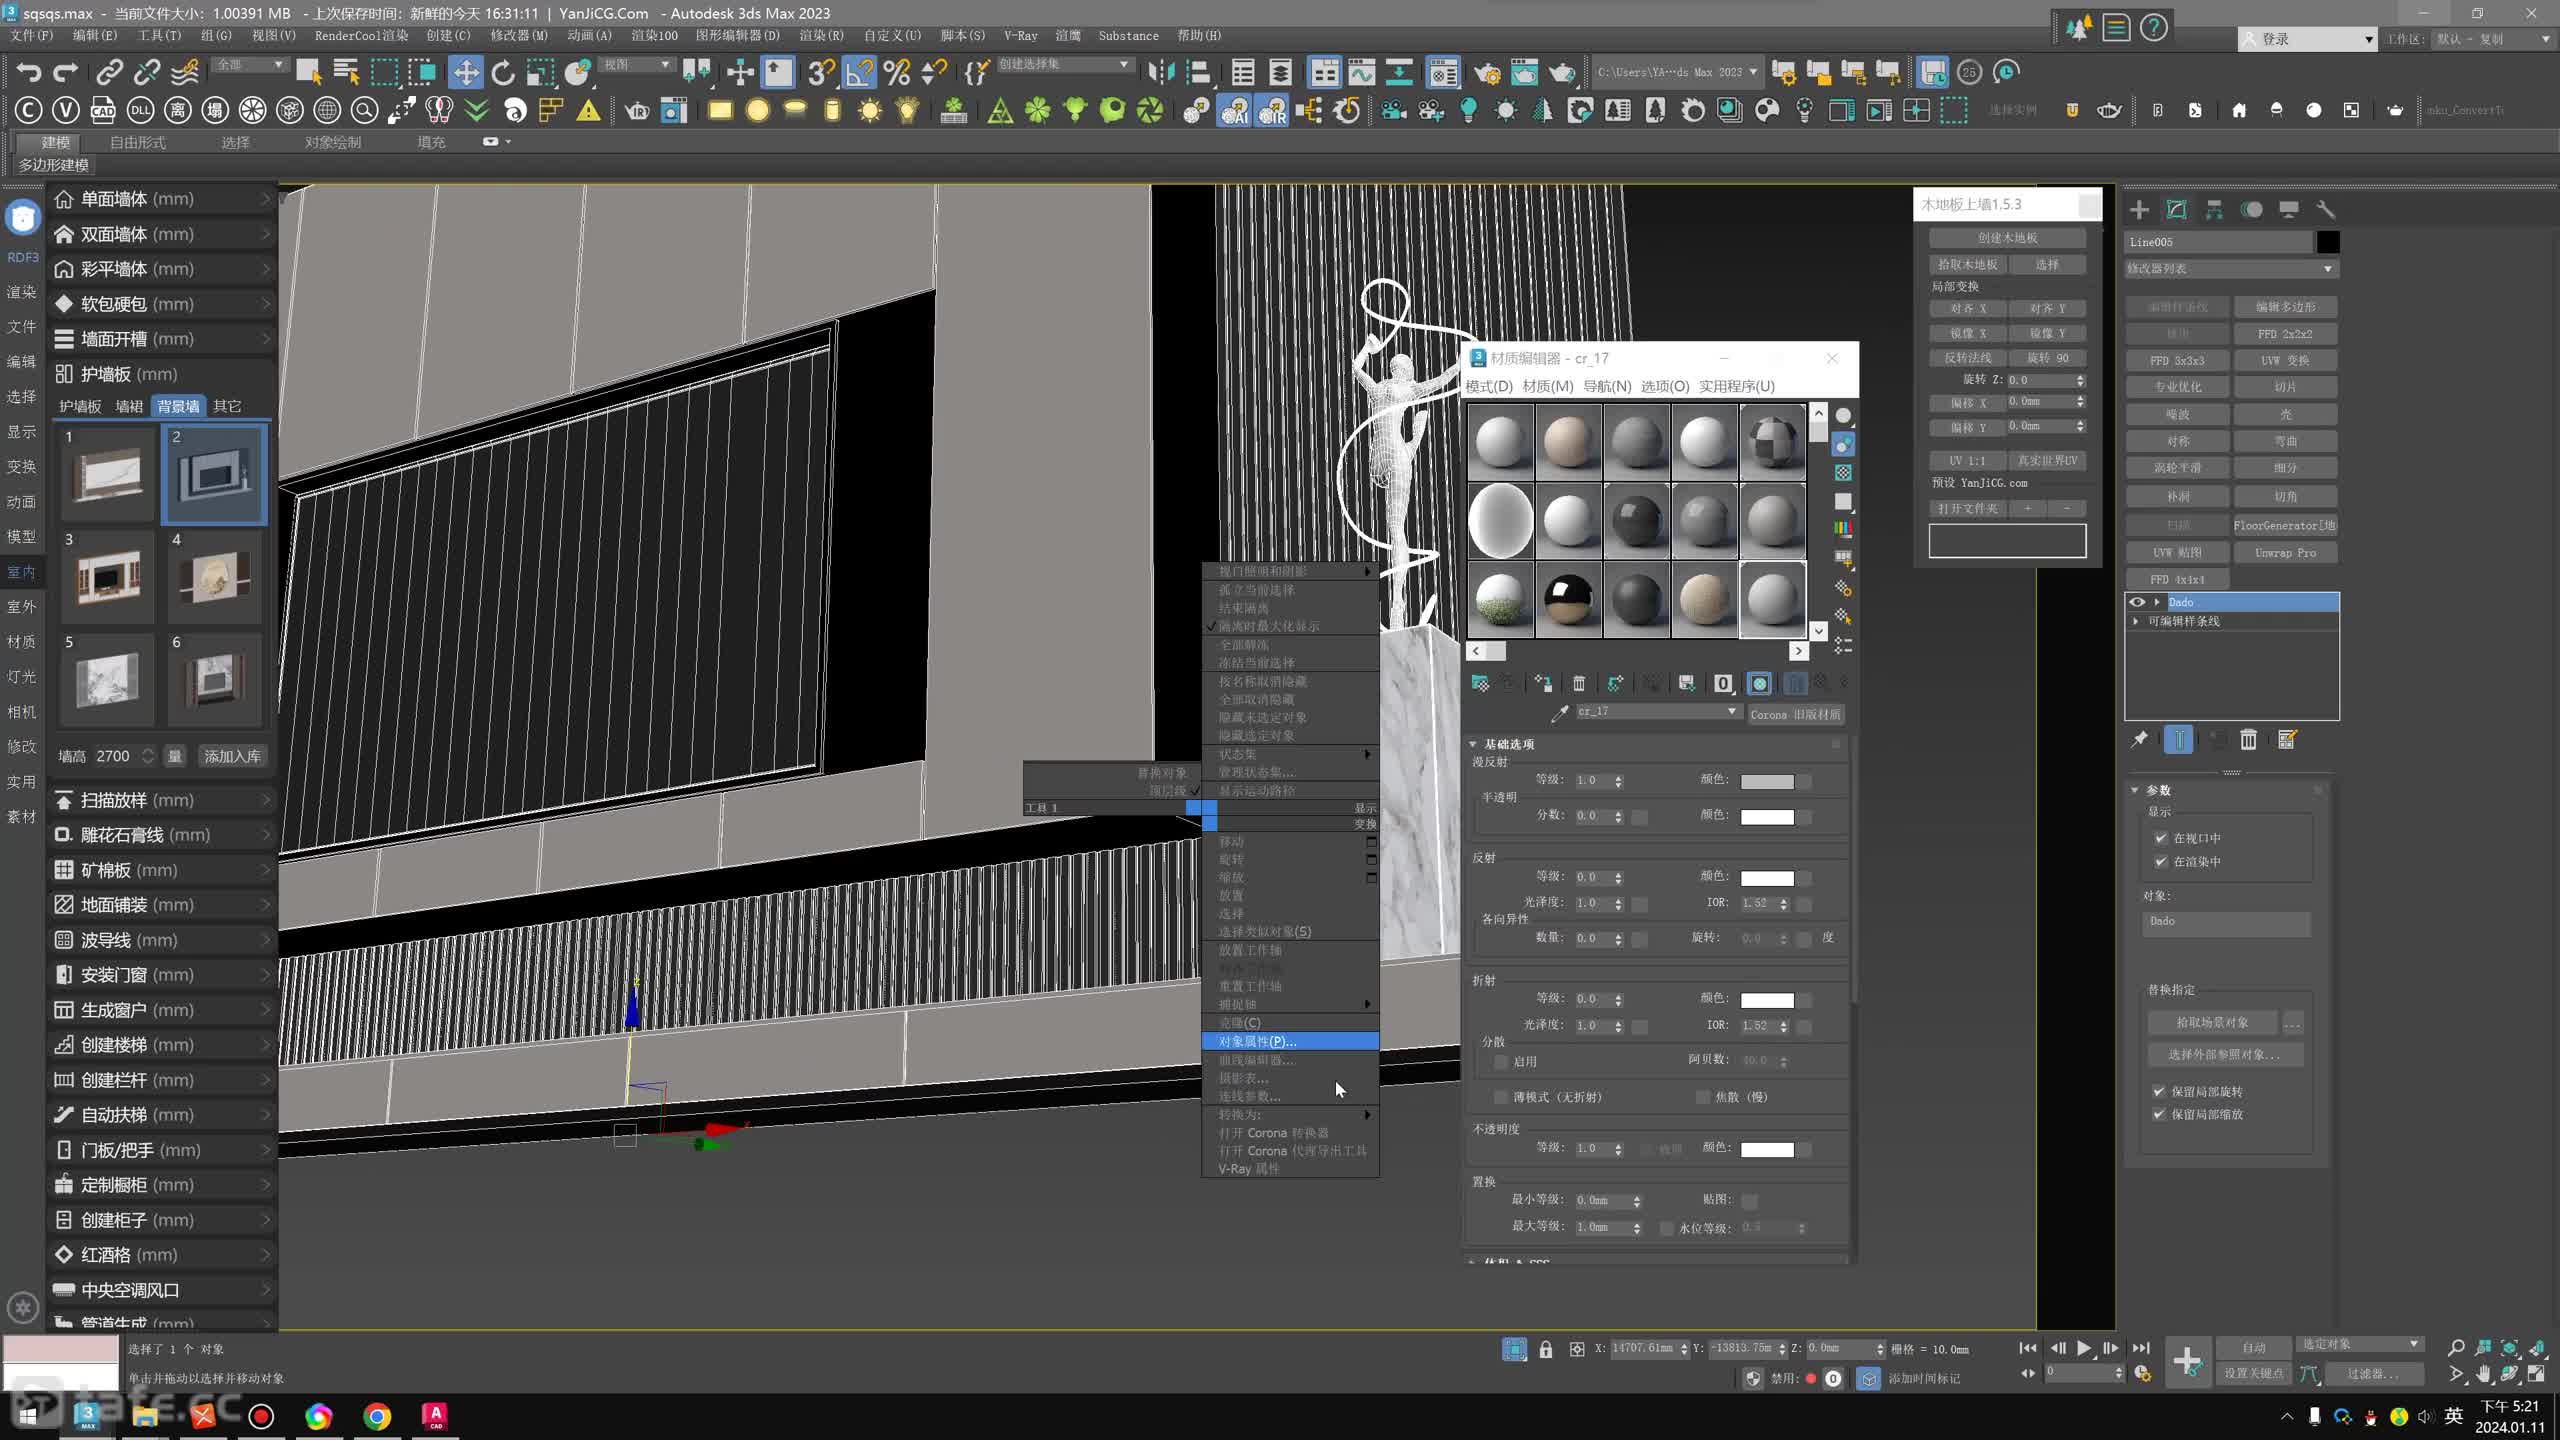Image resolution: width=2560 pixels, height=1440 pixels.
Task: Open the Motion panel tab
Action: pyautogui.click(x=2251, y=209)
